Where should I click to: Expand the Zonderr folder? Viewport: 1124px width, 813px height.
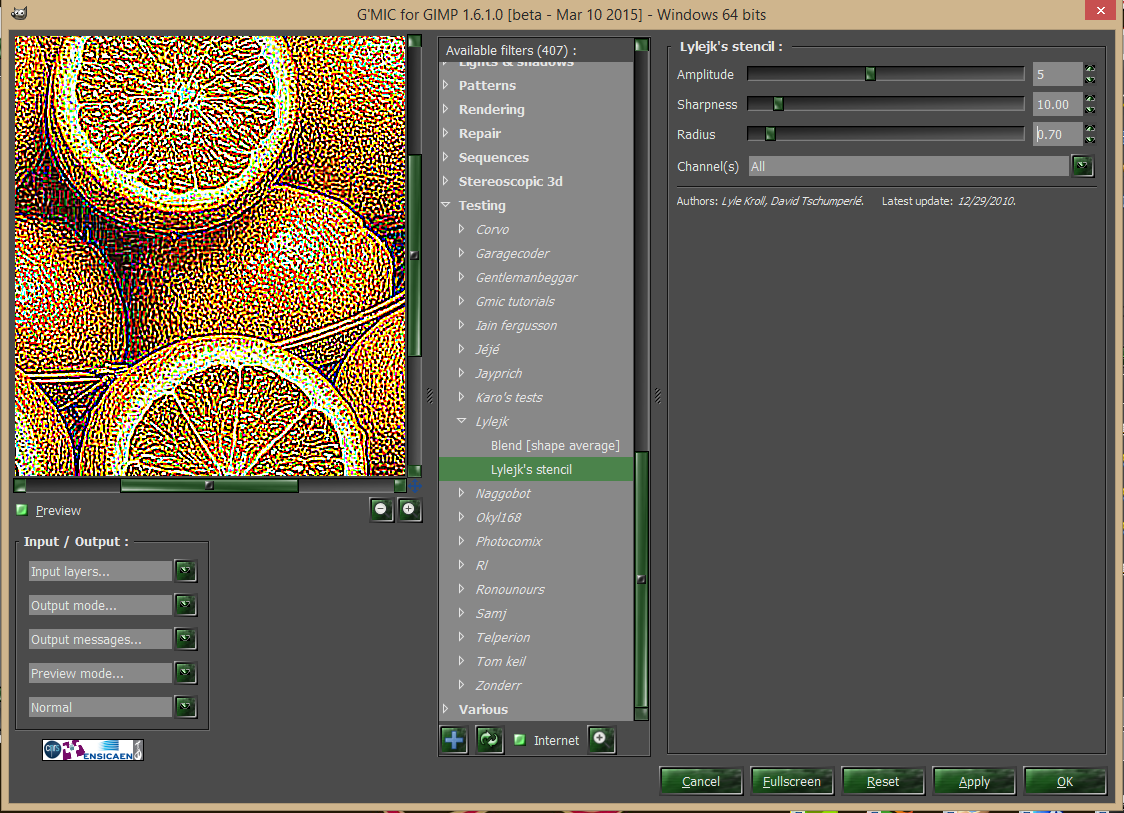(x=462, y=685)
